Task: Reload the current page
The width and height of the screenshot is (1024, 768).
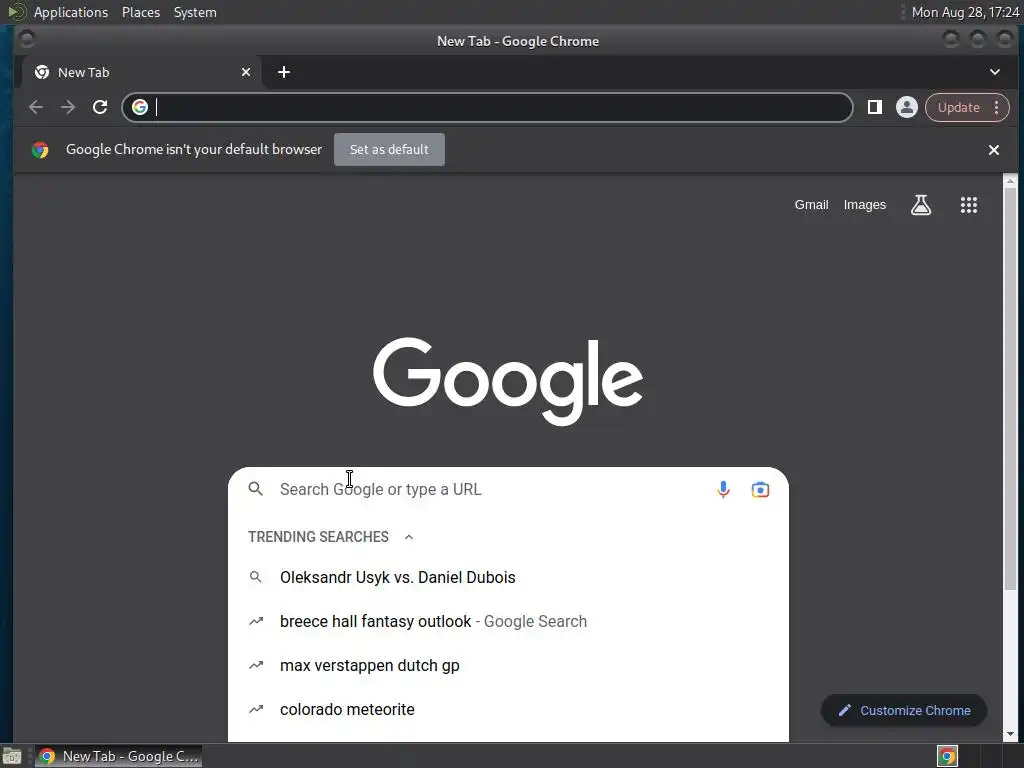Action: point(100,107)
